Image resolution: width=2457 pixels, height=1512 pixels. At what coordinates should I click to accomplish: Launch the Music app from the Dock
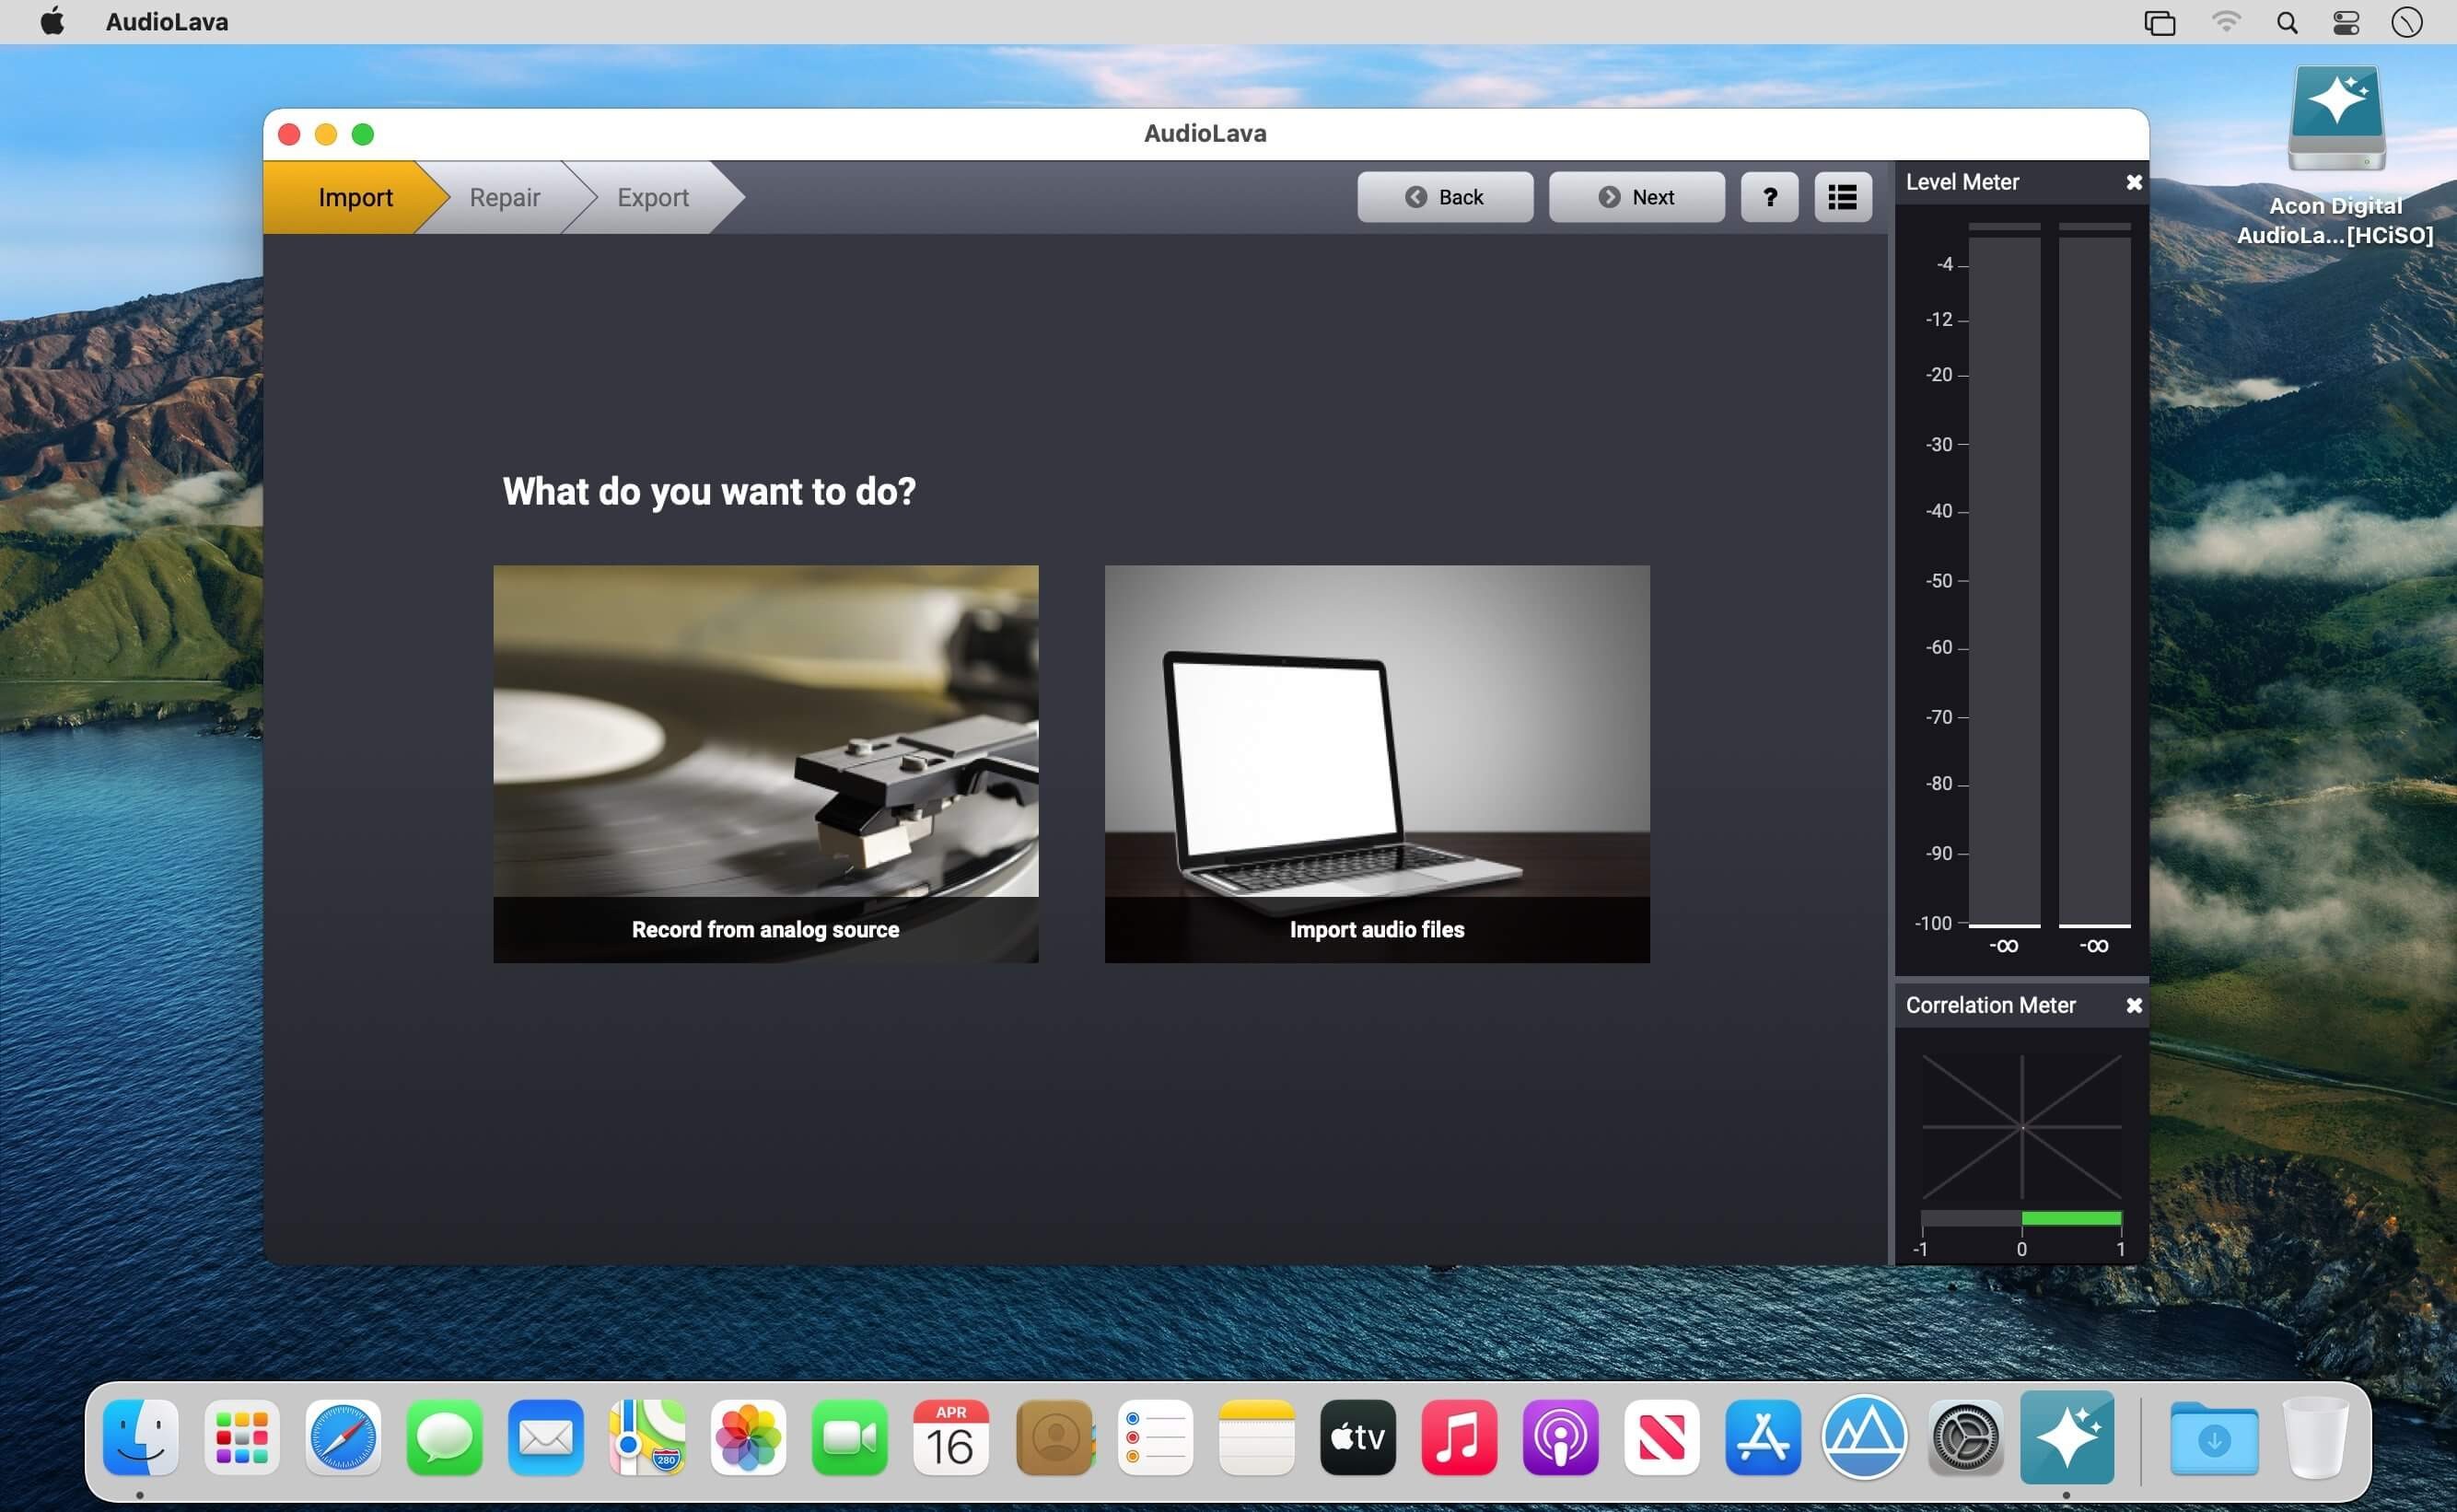1459,1438
